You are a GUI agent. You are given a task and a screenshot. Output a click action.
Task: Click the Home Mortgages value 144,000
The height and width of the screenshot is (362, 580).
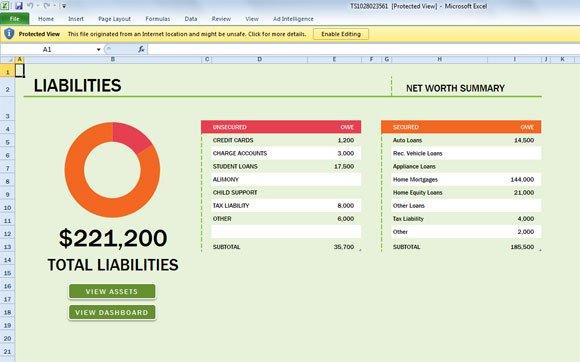pos(522,179)
